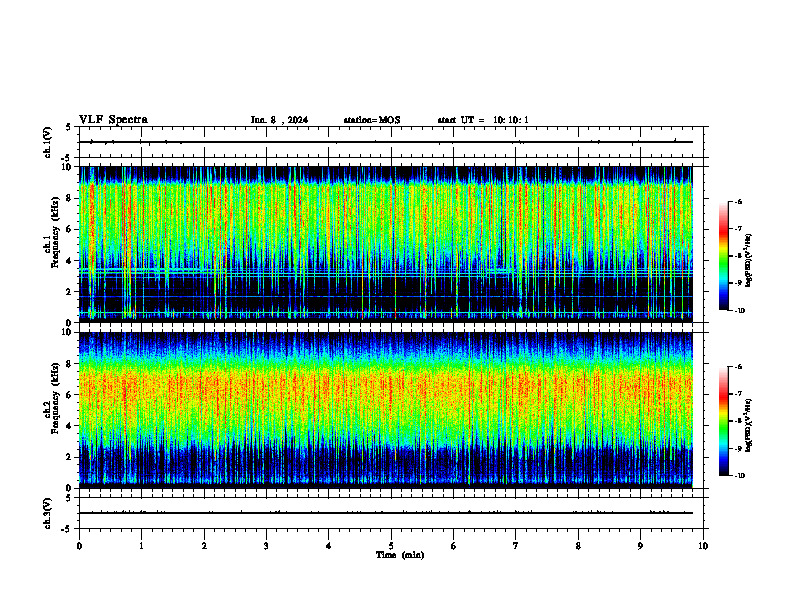
Task: Click the "2" kHz tick on ch.2 frequency axis
Action: [70, 457]
